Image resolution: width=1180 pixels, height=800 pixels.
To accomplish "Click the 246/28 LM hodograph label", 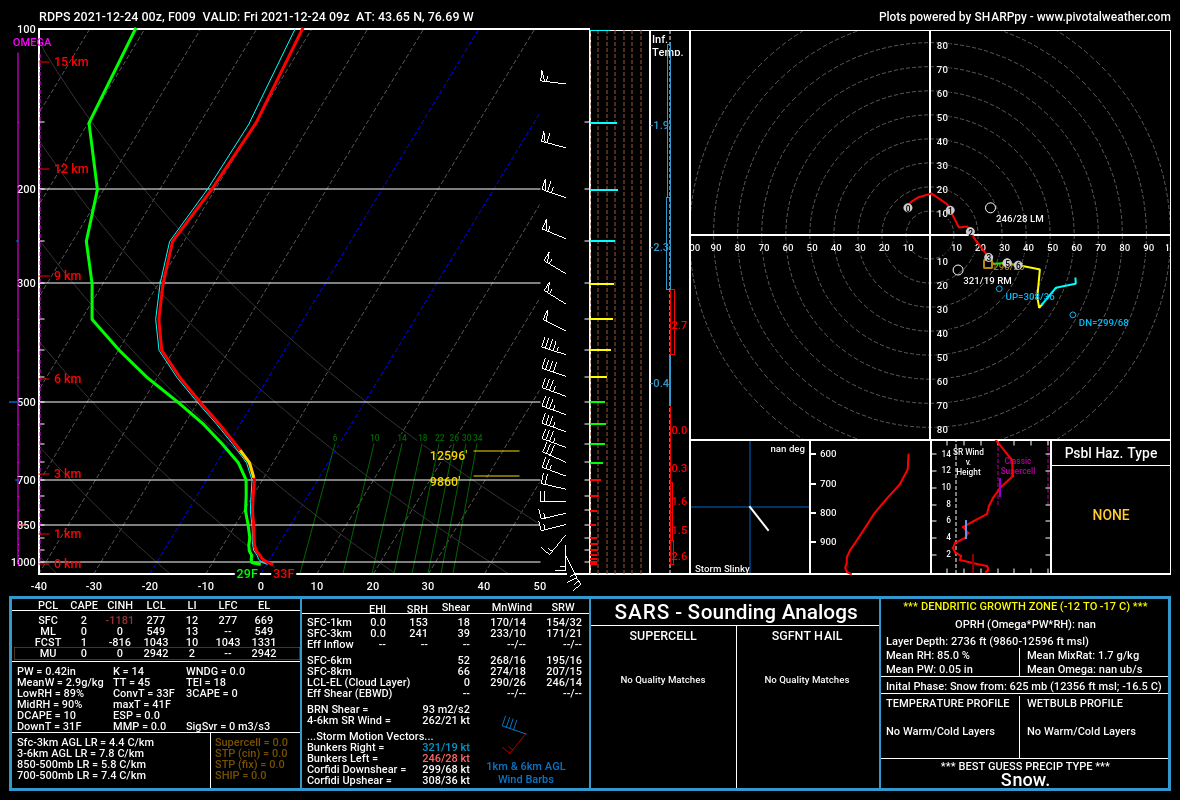I will (x=1020, y=219).
